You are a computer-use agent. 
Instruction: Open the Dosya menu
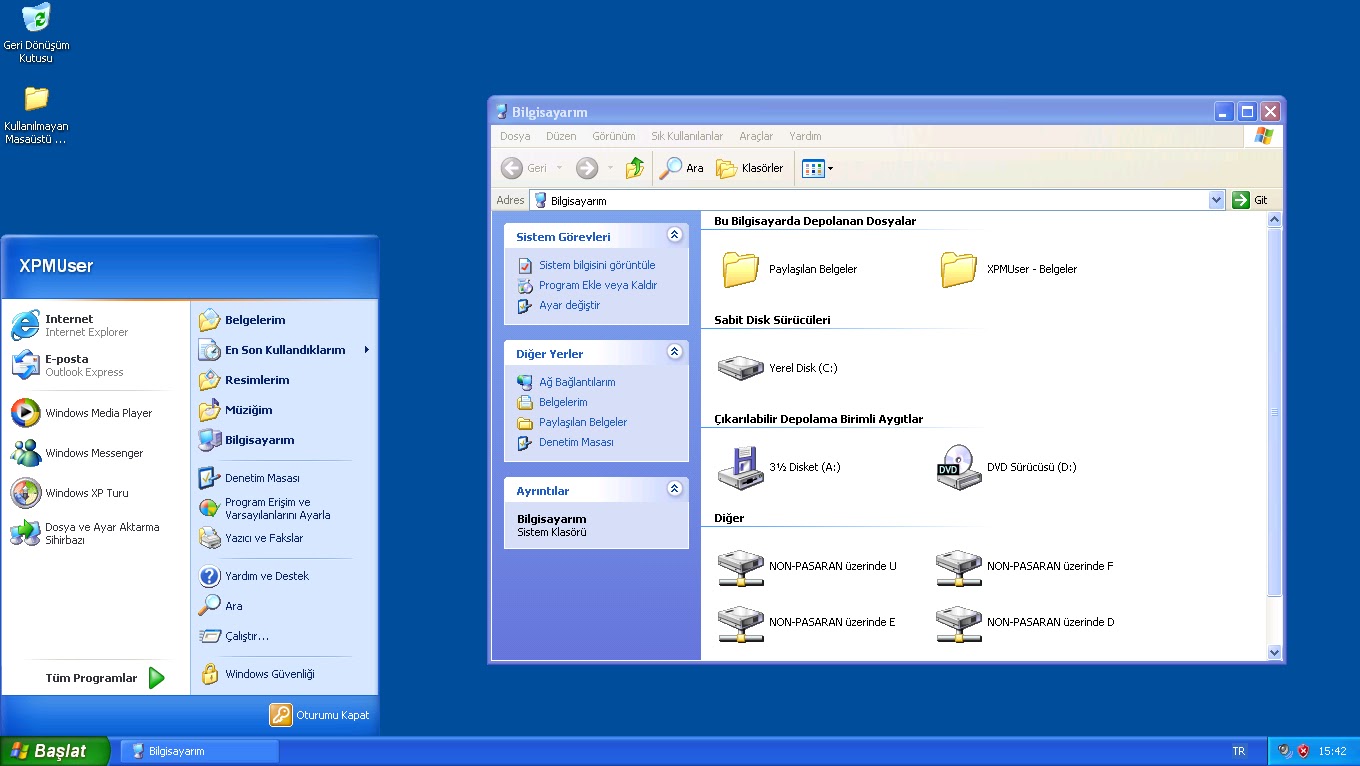pos(515,136)
